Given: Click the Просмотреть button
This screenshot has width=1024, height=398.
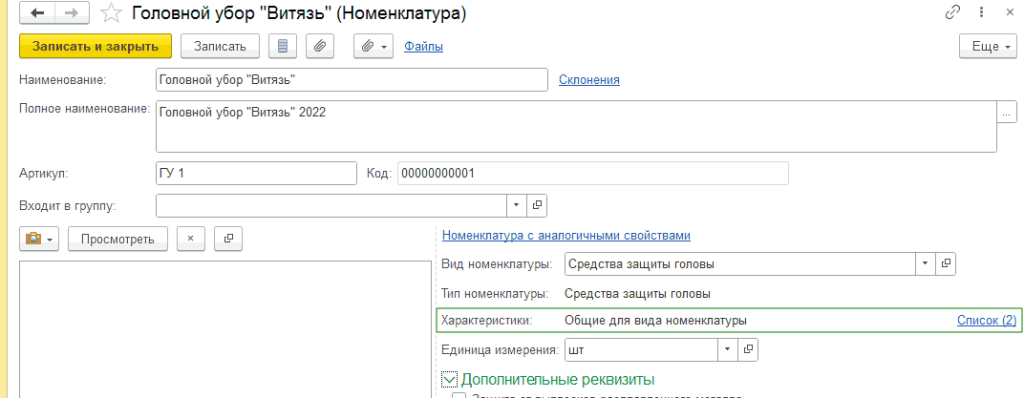Looking at the screenshot, I should (118, 239).
